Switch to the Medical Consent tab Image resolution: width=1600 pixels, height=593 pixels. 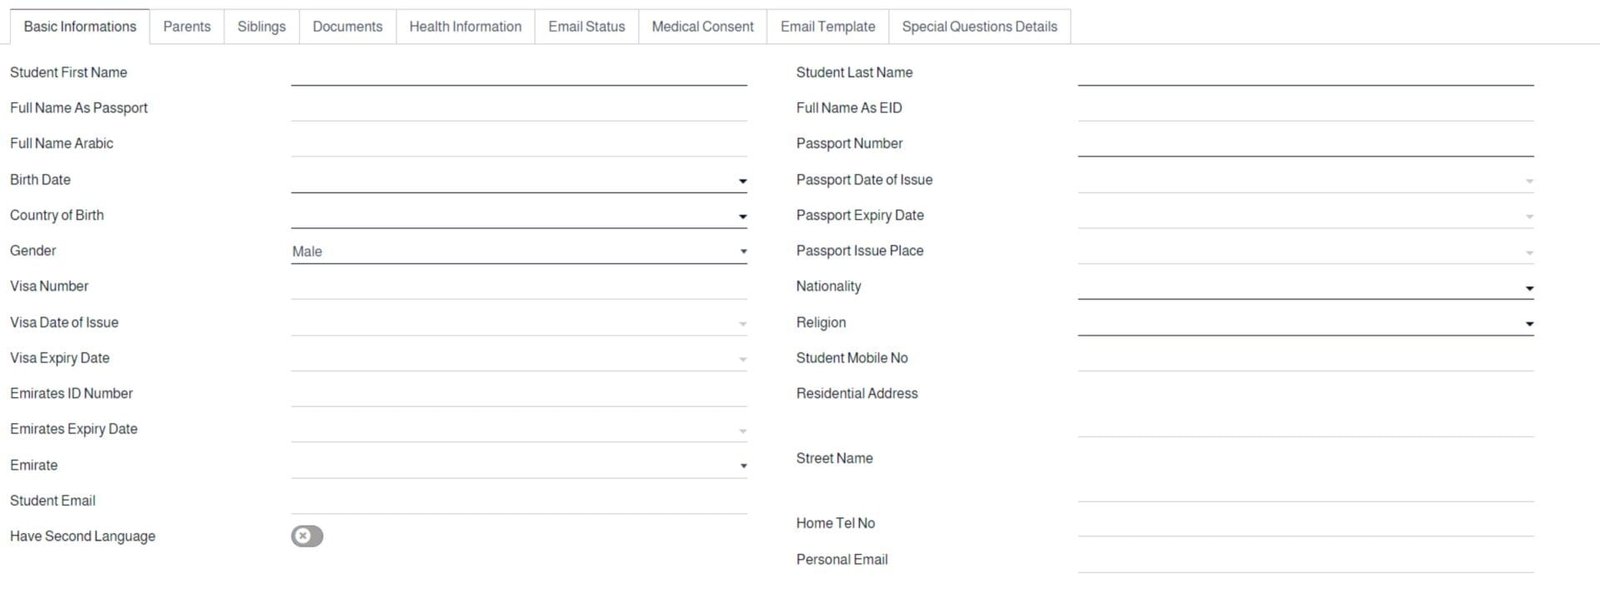coord(702,27)
